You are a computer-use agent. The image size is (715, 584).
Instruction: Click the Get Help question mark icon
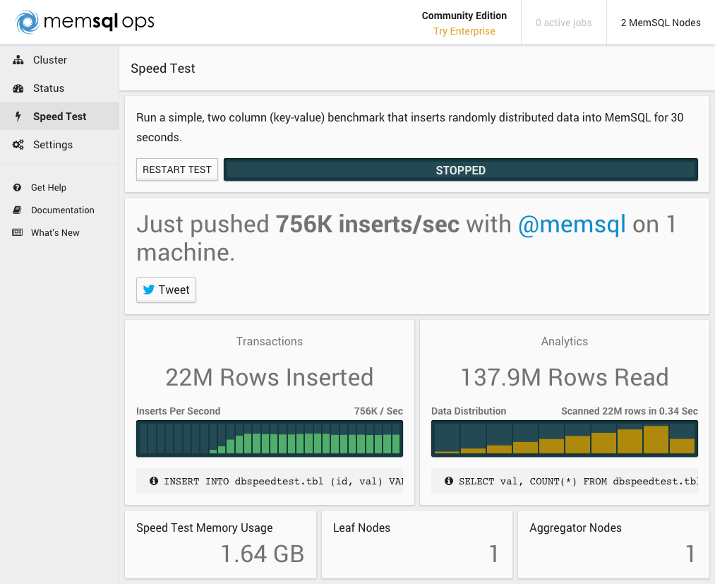click(17, 187)
